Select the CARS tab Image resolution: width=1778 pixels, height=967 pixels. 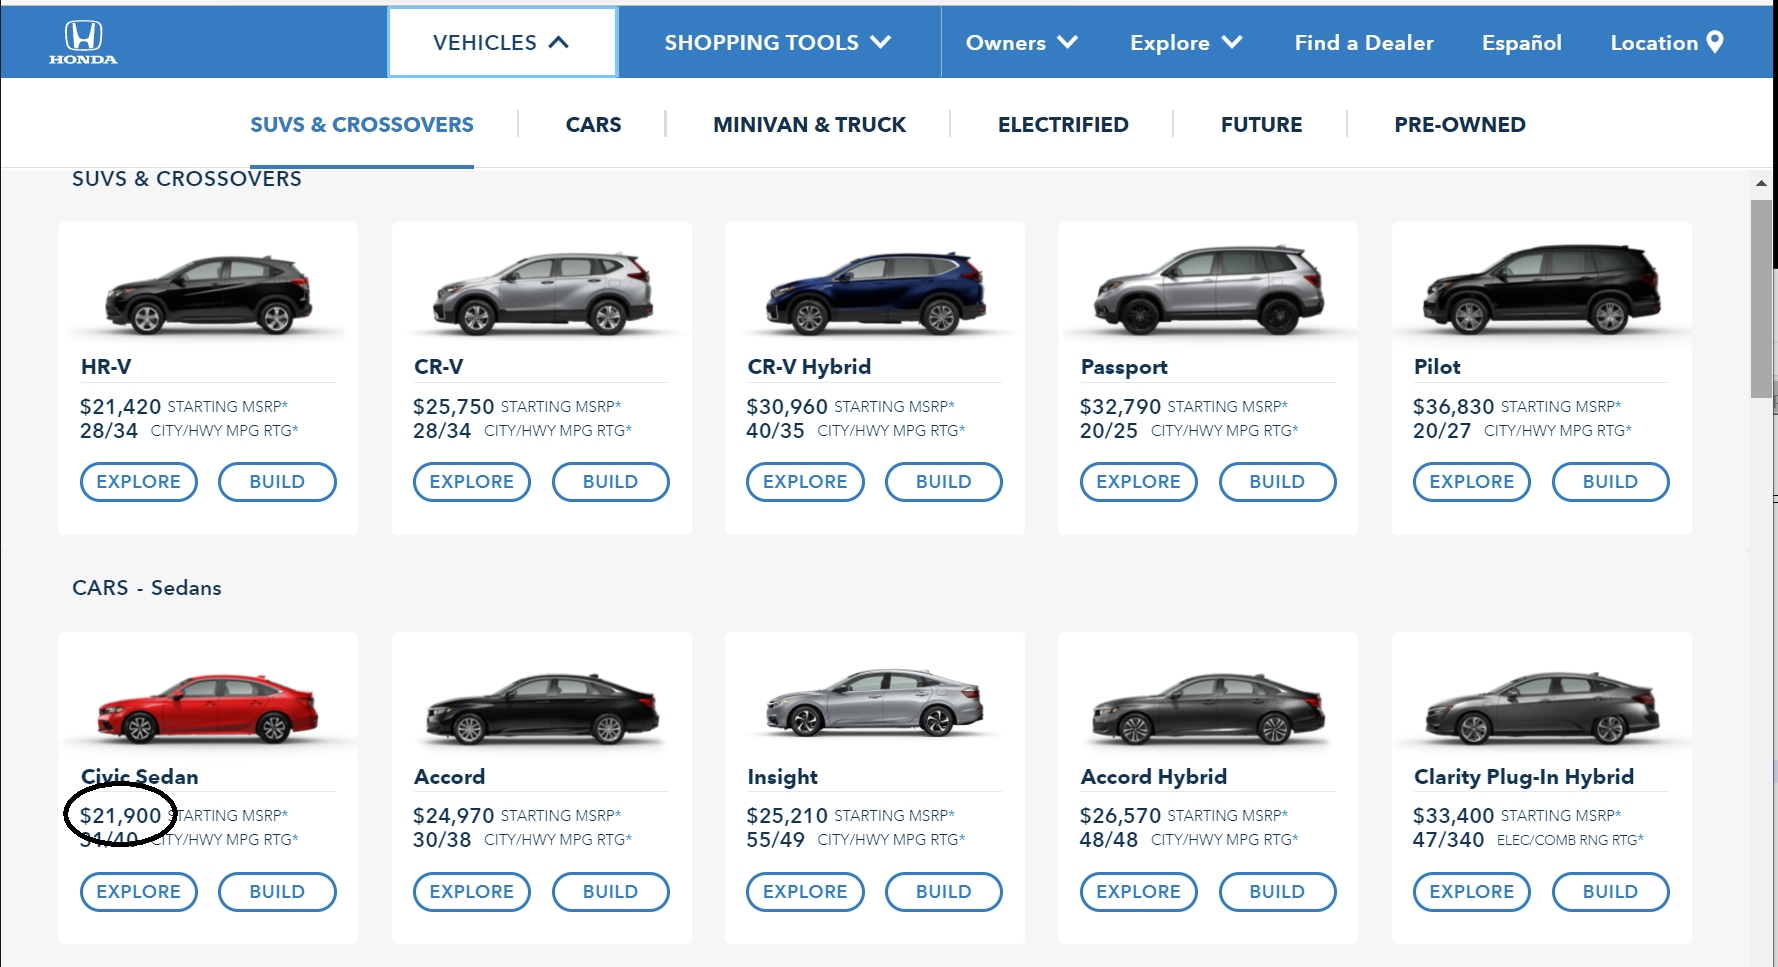click(x=593, y=125)
